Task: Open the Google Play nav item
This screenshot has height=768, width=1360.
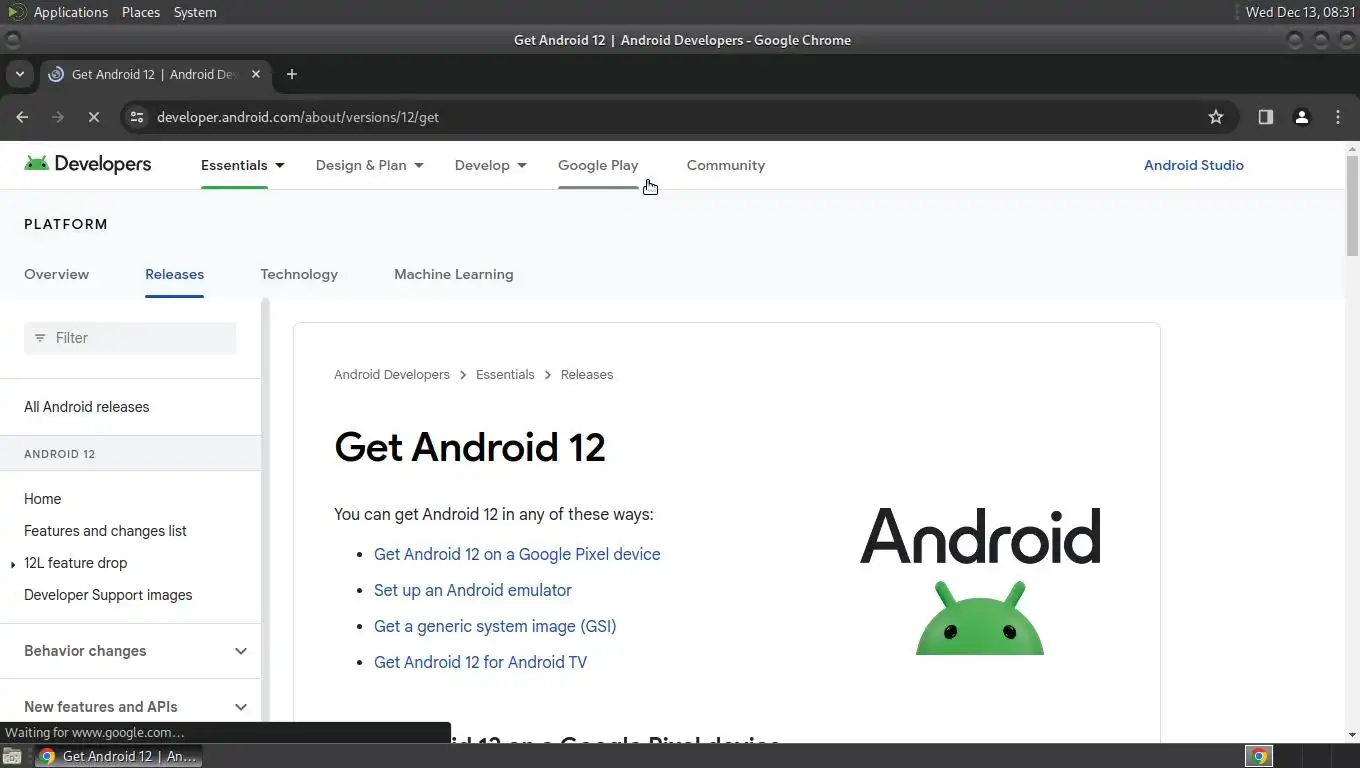Action: pos(598,165)
